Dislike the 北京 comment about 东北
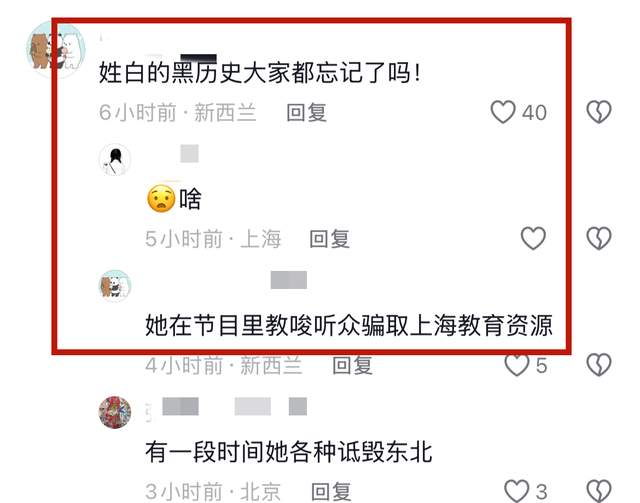This screenshot has height=503, width=640. [599, 491]
